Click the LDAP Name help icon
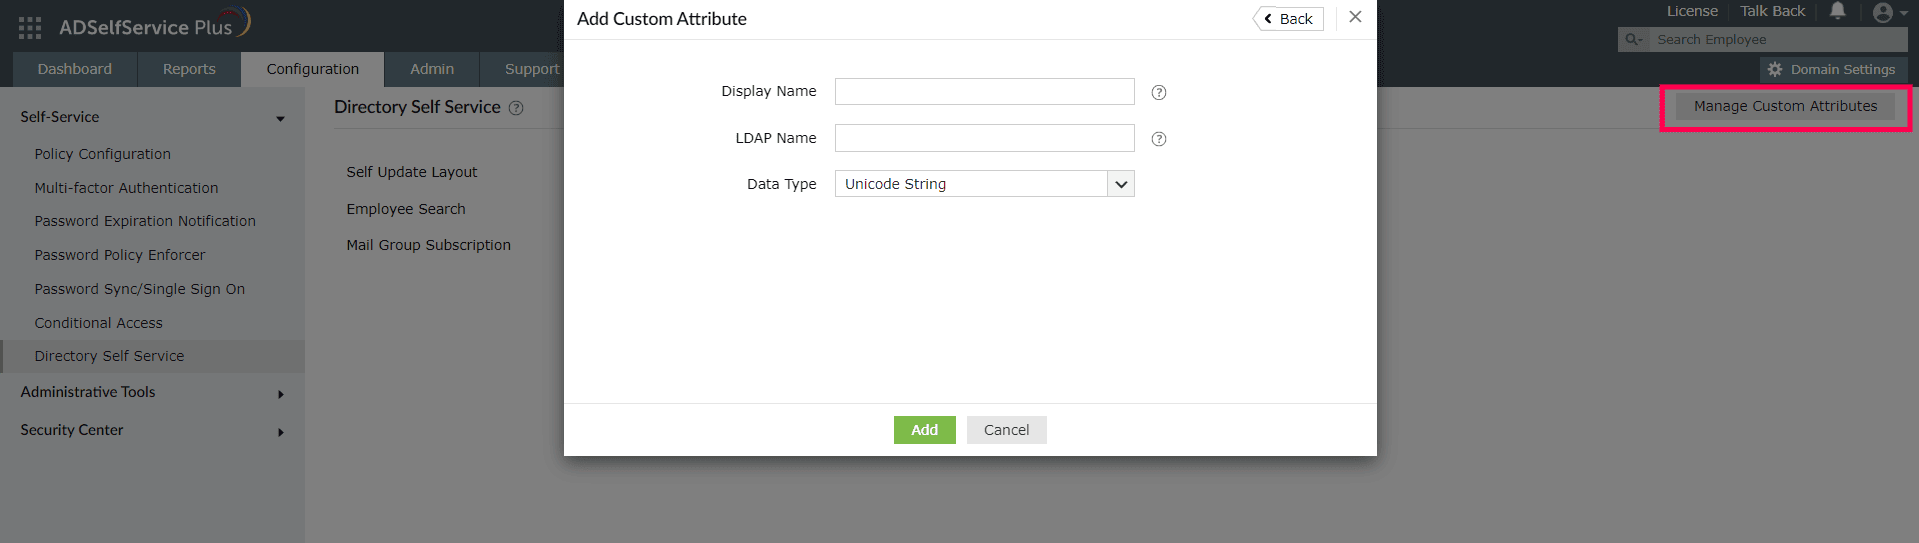 pyautogui.click(x=1159, y=139)
